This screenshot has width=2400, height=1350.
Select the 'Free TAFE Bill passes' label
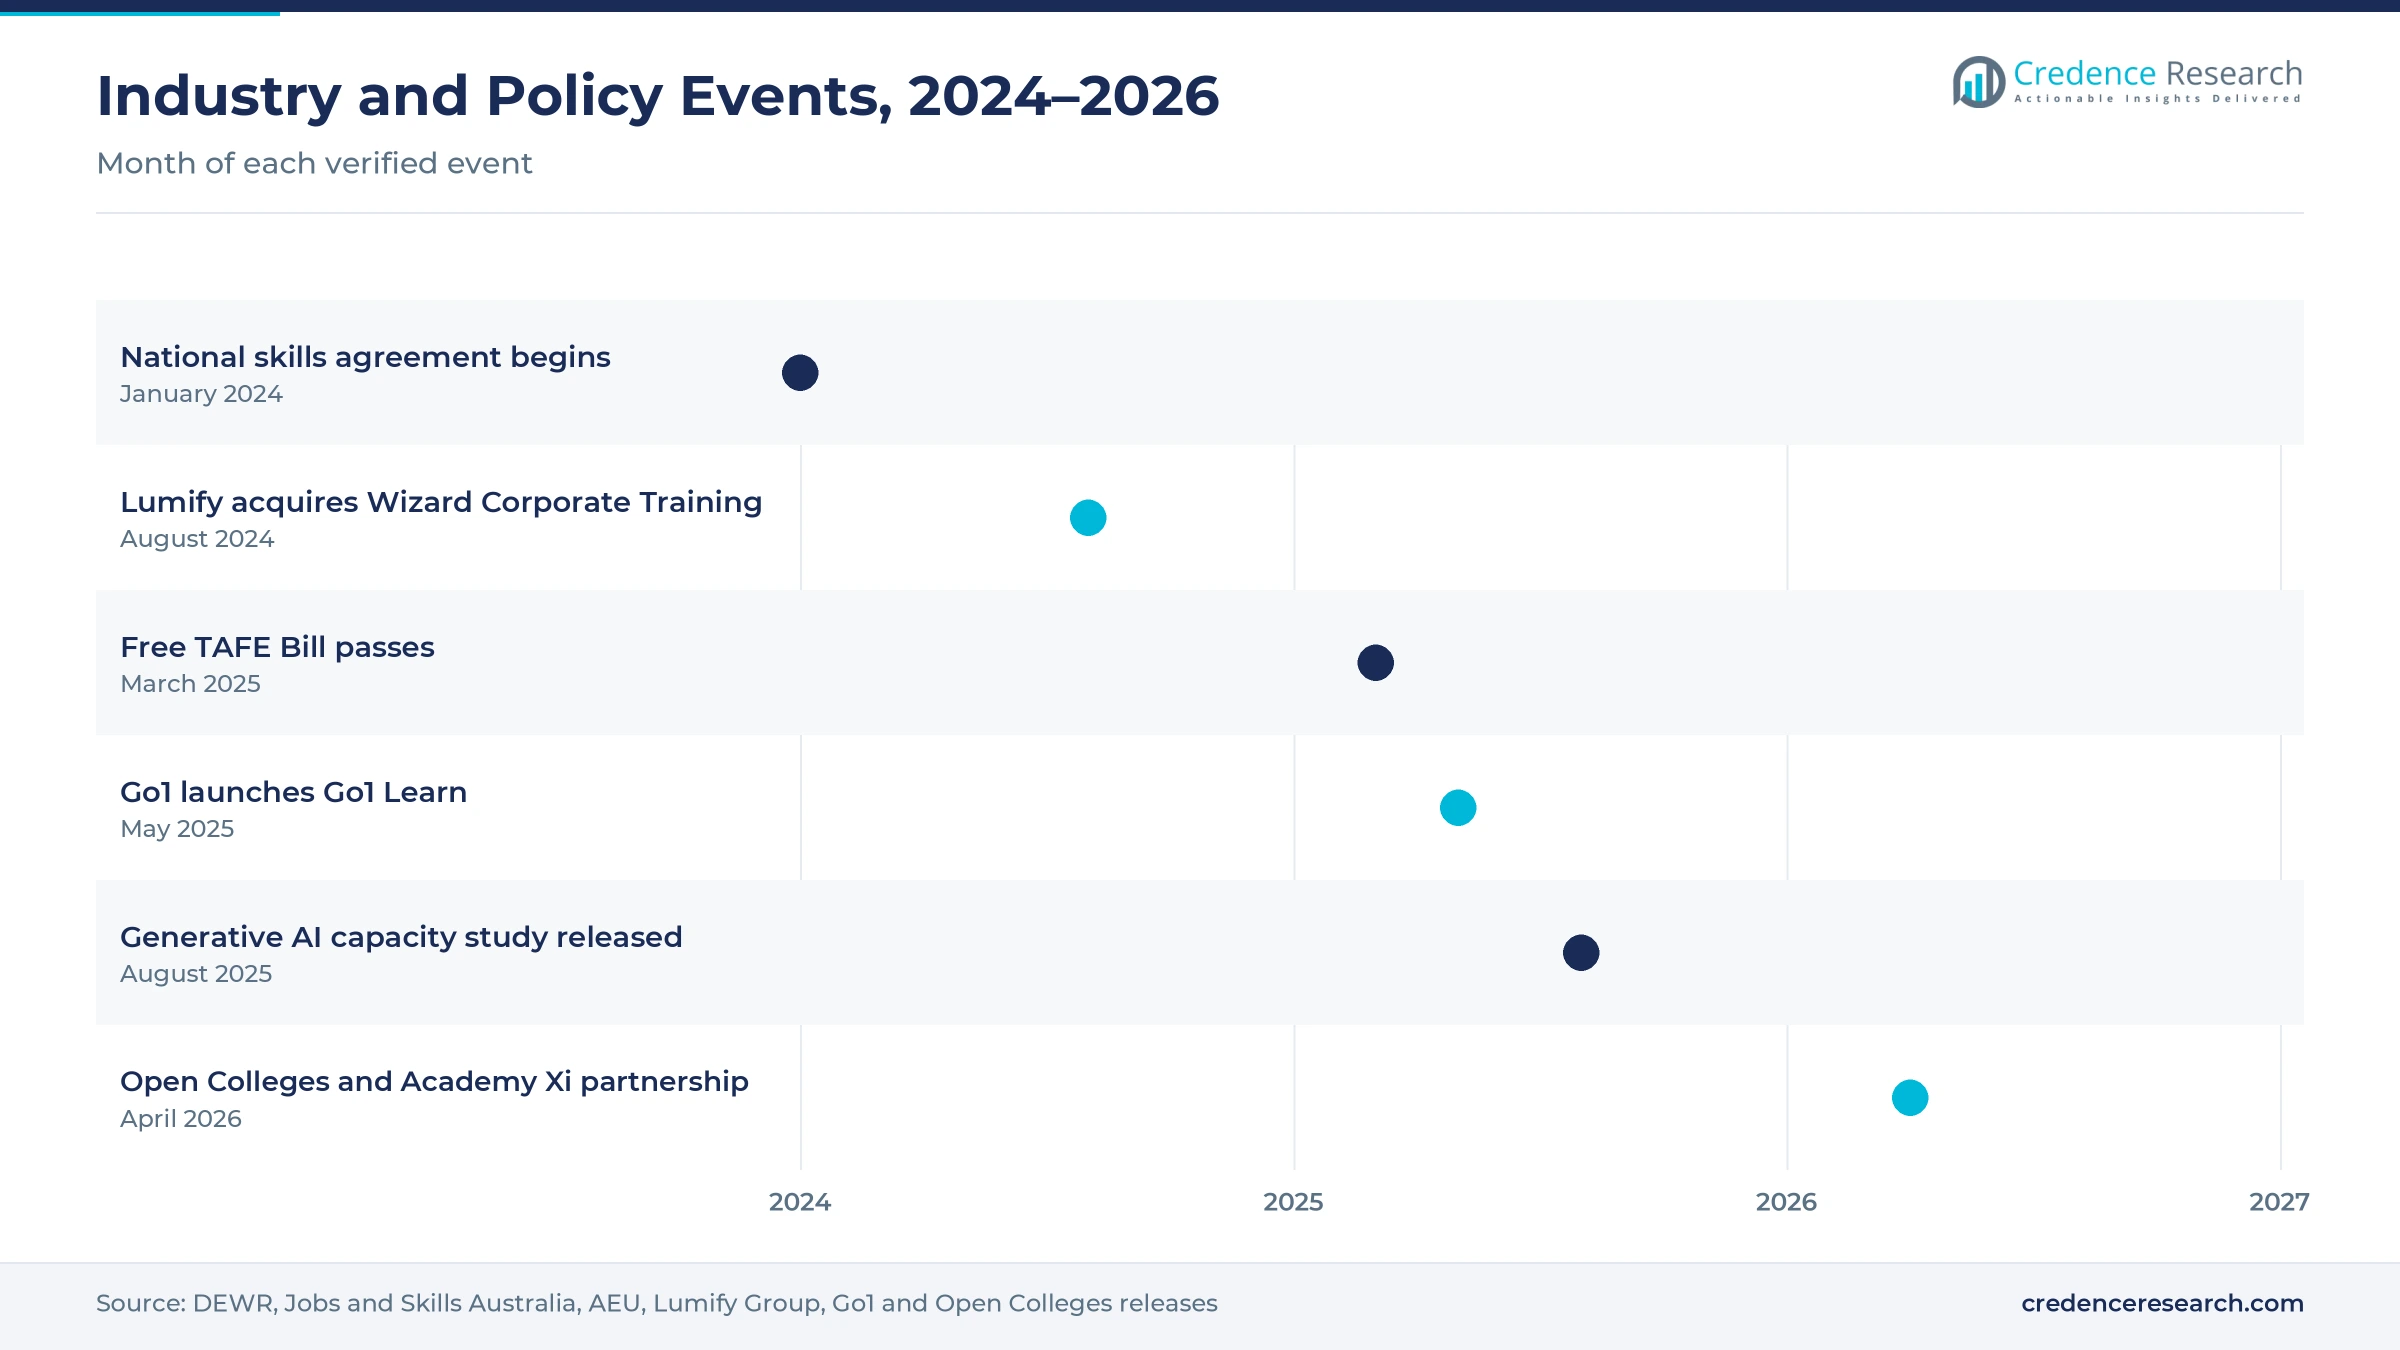coord(277,647)
